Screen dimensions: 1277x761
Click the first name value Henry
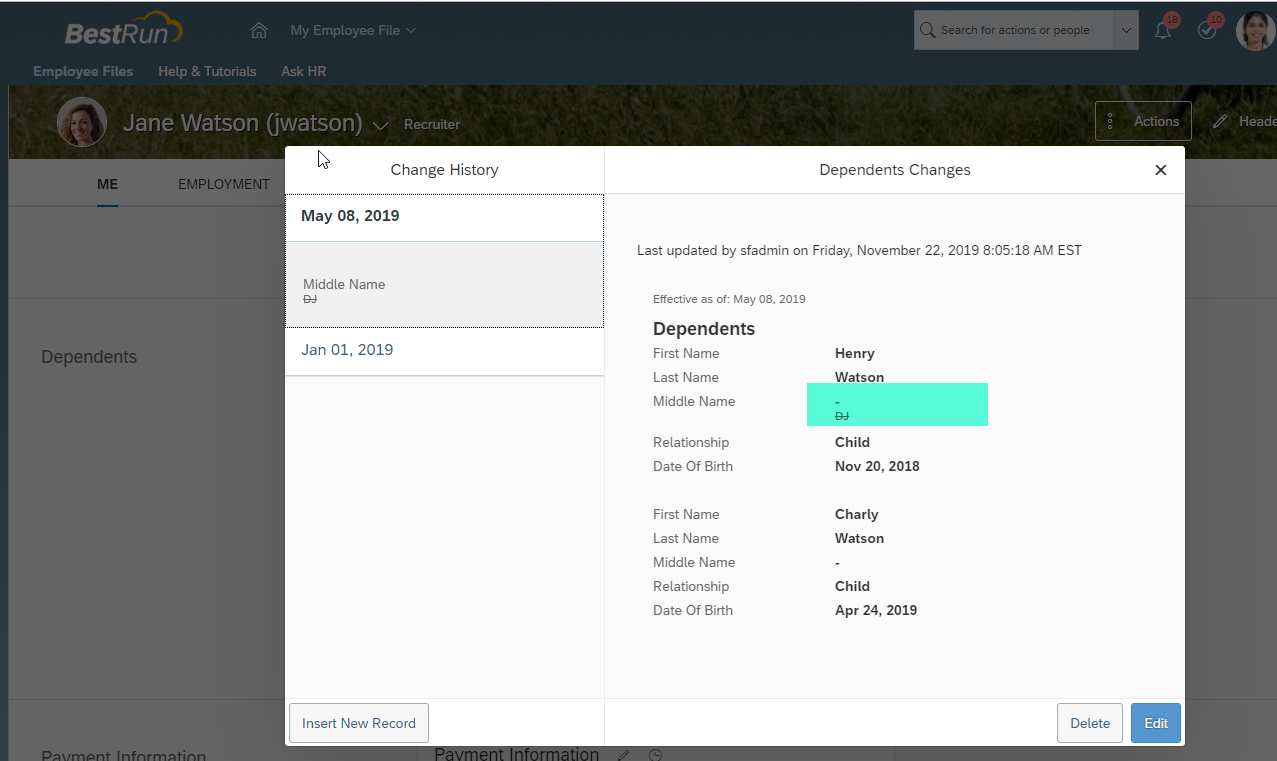pos(855,353)
